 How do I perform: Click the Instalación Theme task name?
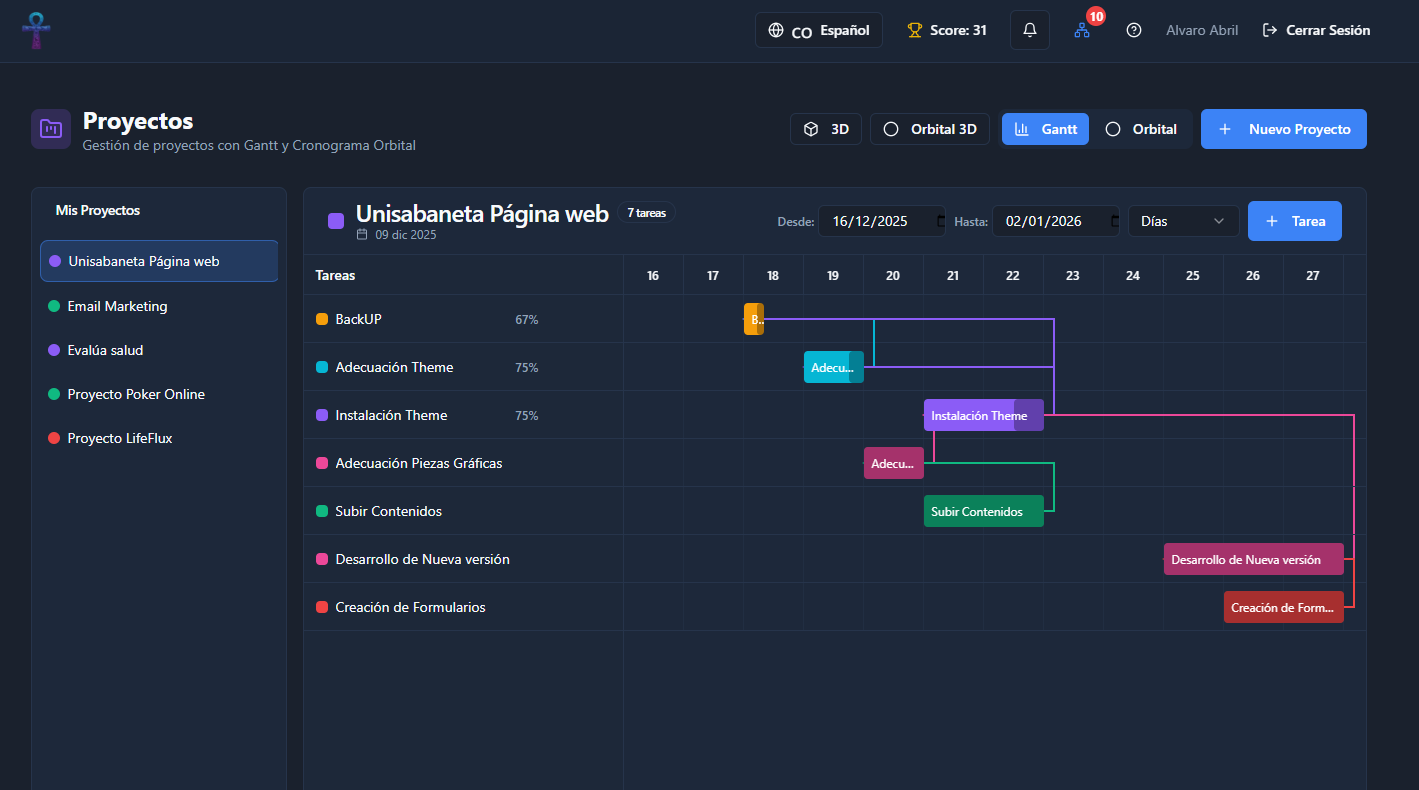tap(392, 415)
